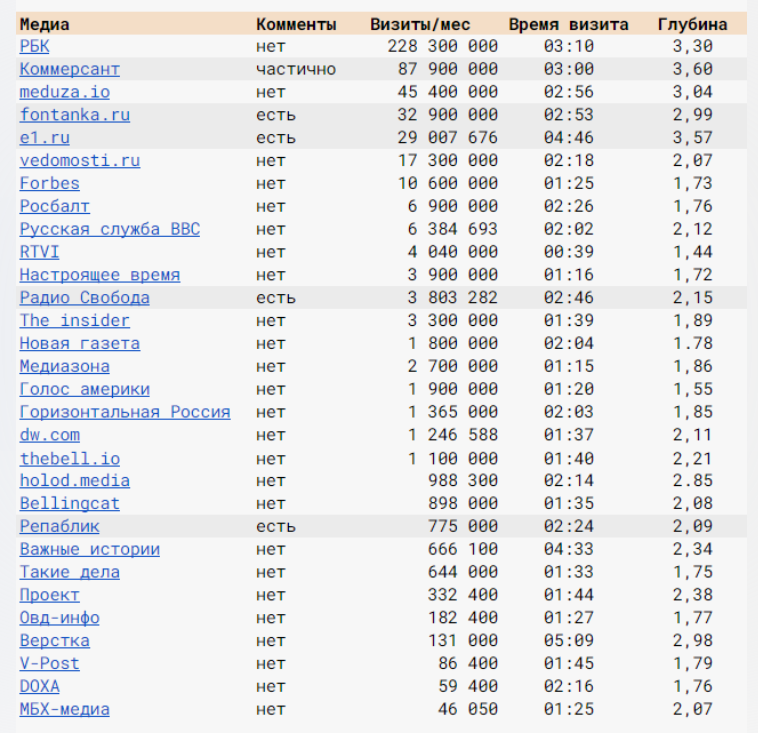The image size is (758, 743).
Task: Open the Такие дела link
Action: 70,572
